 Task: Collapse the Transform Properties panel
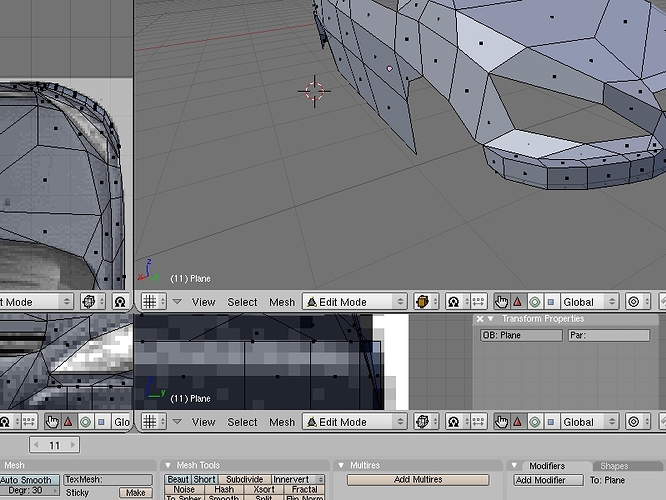pos(491,319)
